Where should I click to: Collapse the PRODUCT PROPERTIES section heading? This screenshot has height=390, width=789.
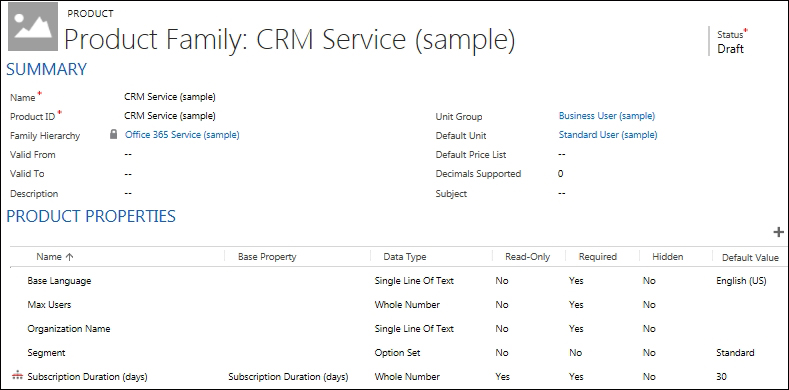point(91,216)
